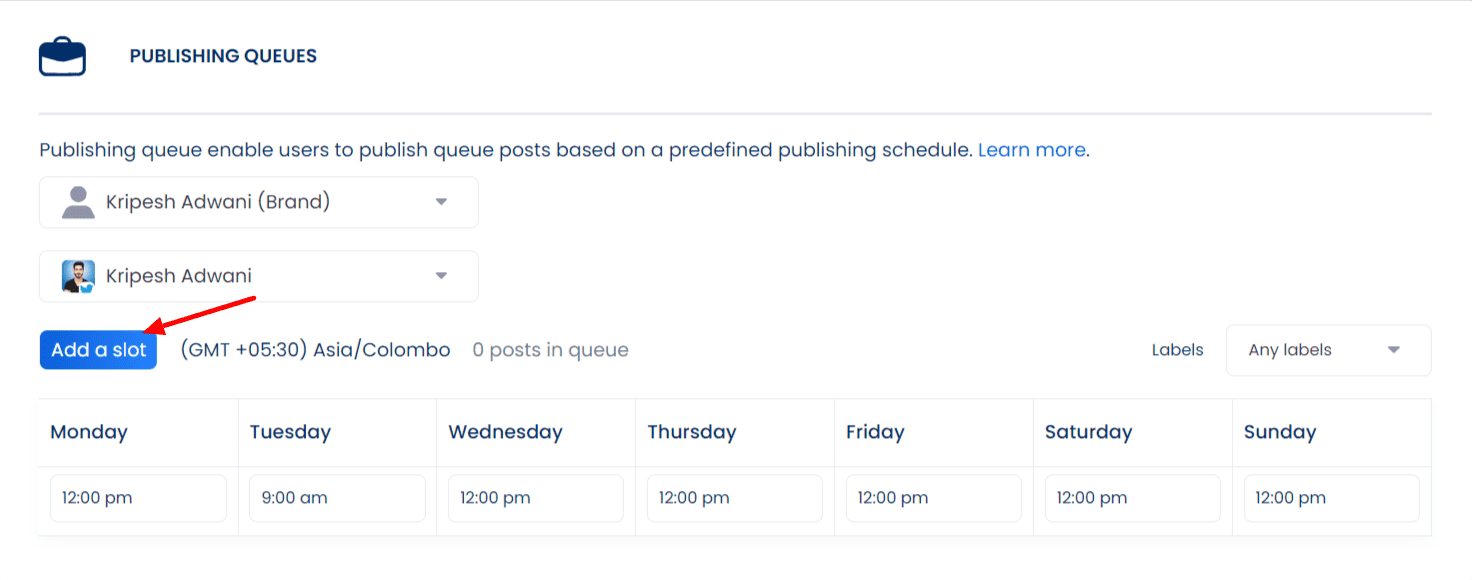Select Wednesday 12:00 pm time slot
This screenshot has height=580, width=1472.
tap(536, 498)
